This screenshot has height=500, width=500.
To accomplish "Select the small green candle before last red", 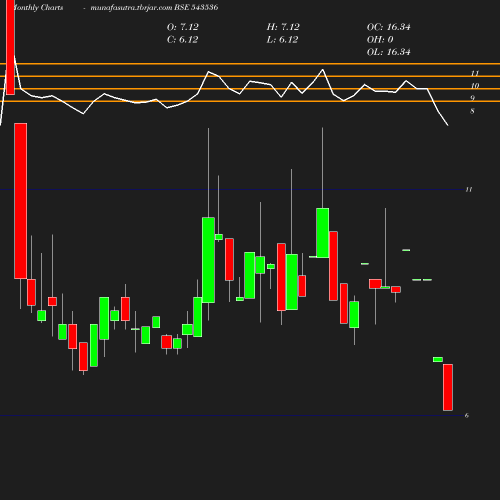I will pos(438,359).
